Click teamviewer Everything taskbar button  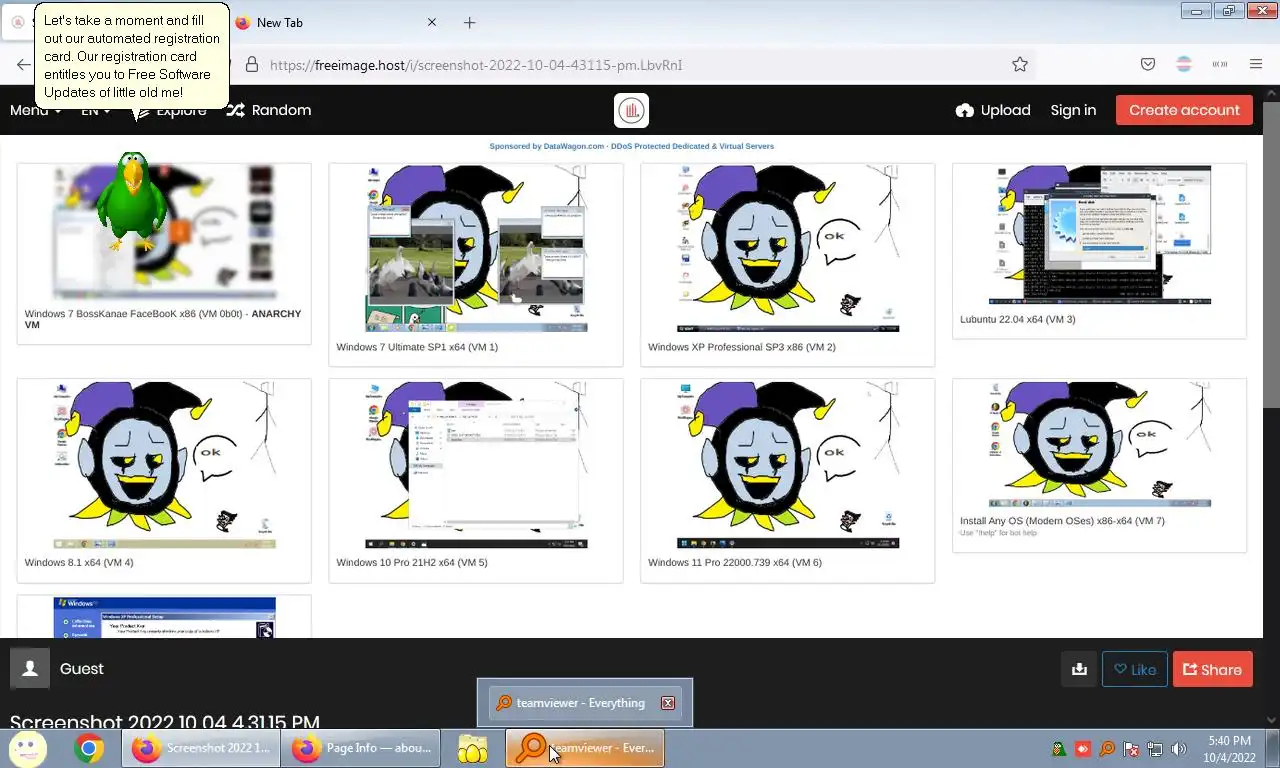coord(585,748)
